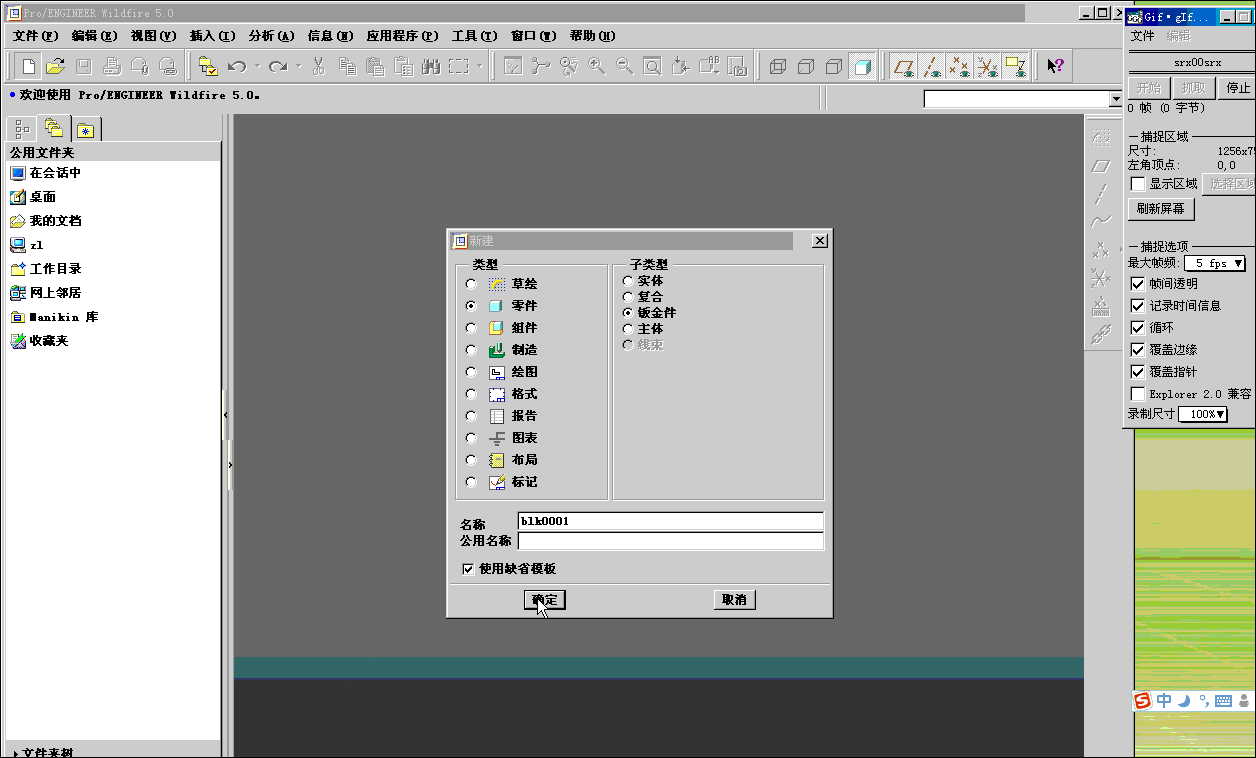Viewport: 1256px width, 758px height.
Task: Click the 名称 input field
Action: (x=671, y=521)
